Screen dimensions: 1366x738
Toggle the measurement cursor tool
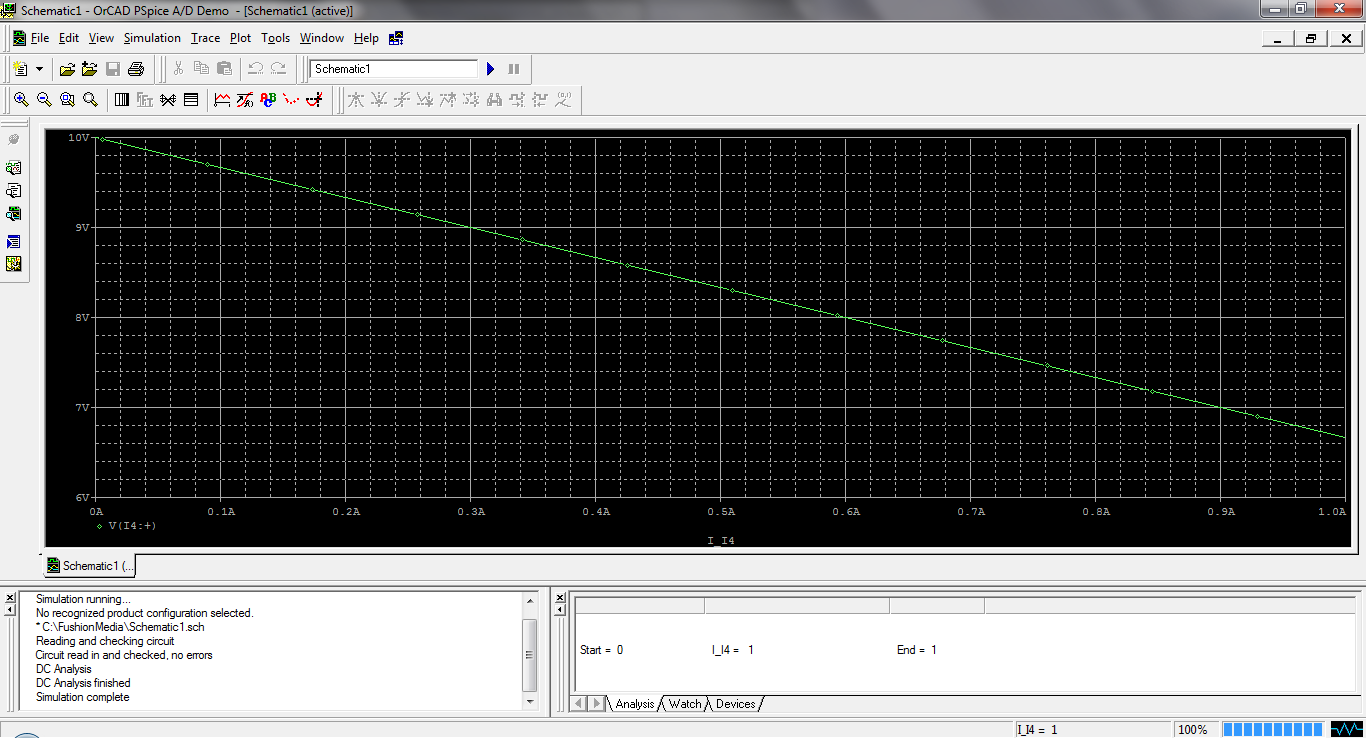pos(313,99)
